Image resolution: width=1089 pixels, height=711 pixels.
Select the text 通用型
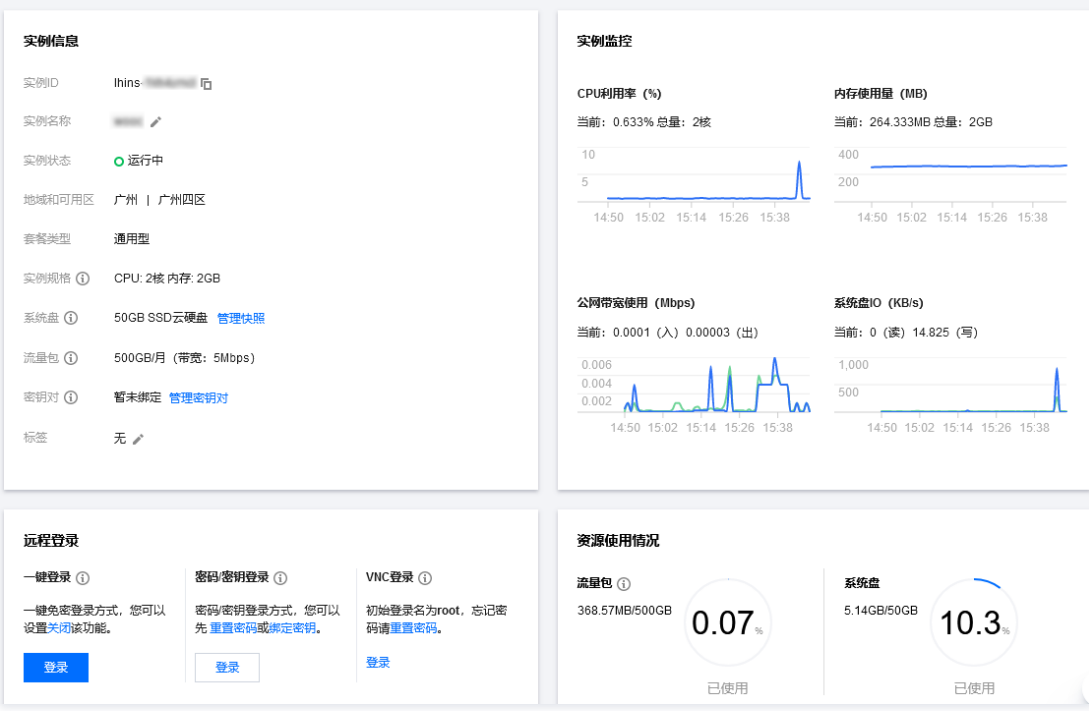point(132,239)
